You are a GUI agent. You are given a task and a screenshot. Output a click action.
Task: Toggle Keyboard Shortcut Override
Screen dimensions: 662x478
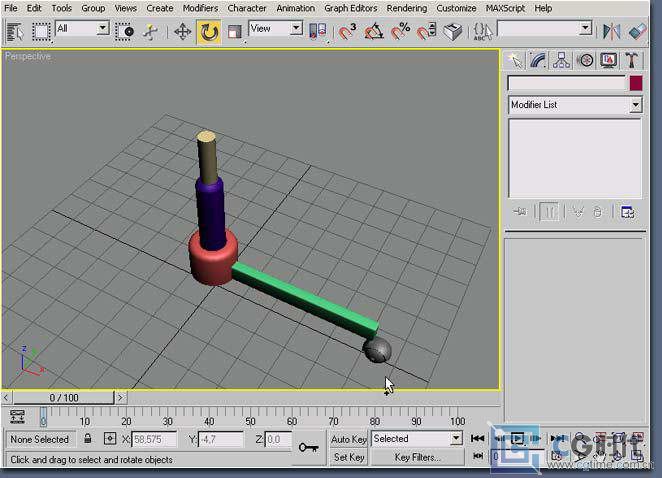coord(453,32)
